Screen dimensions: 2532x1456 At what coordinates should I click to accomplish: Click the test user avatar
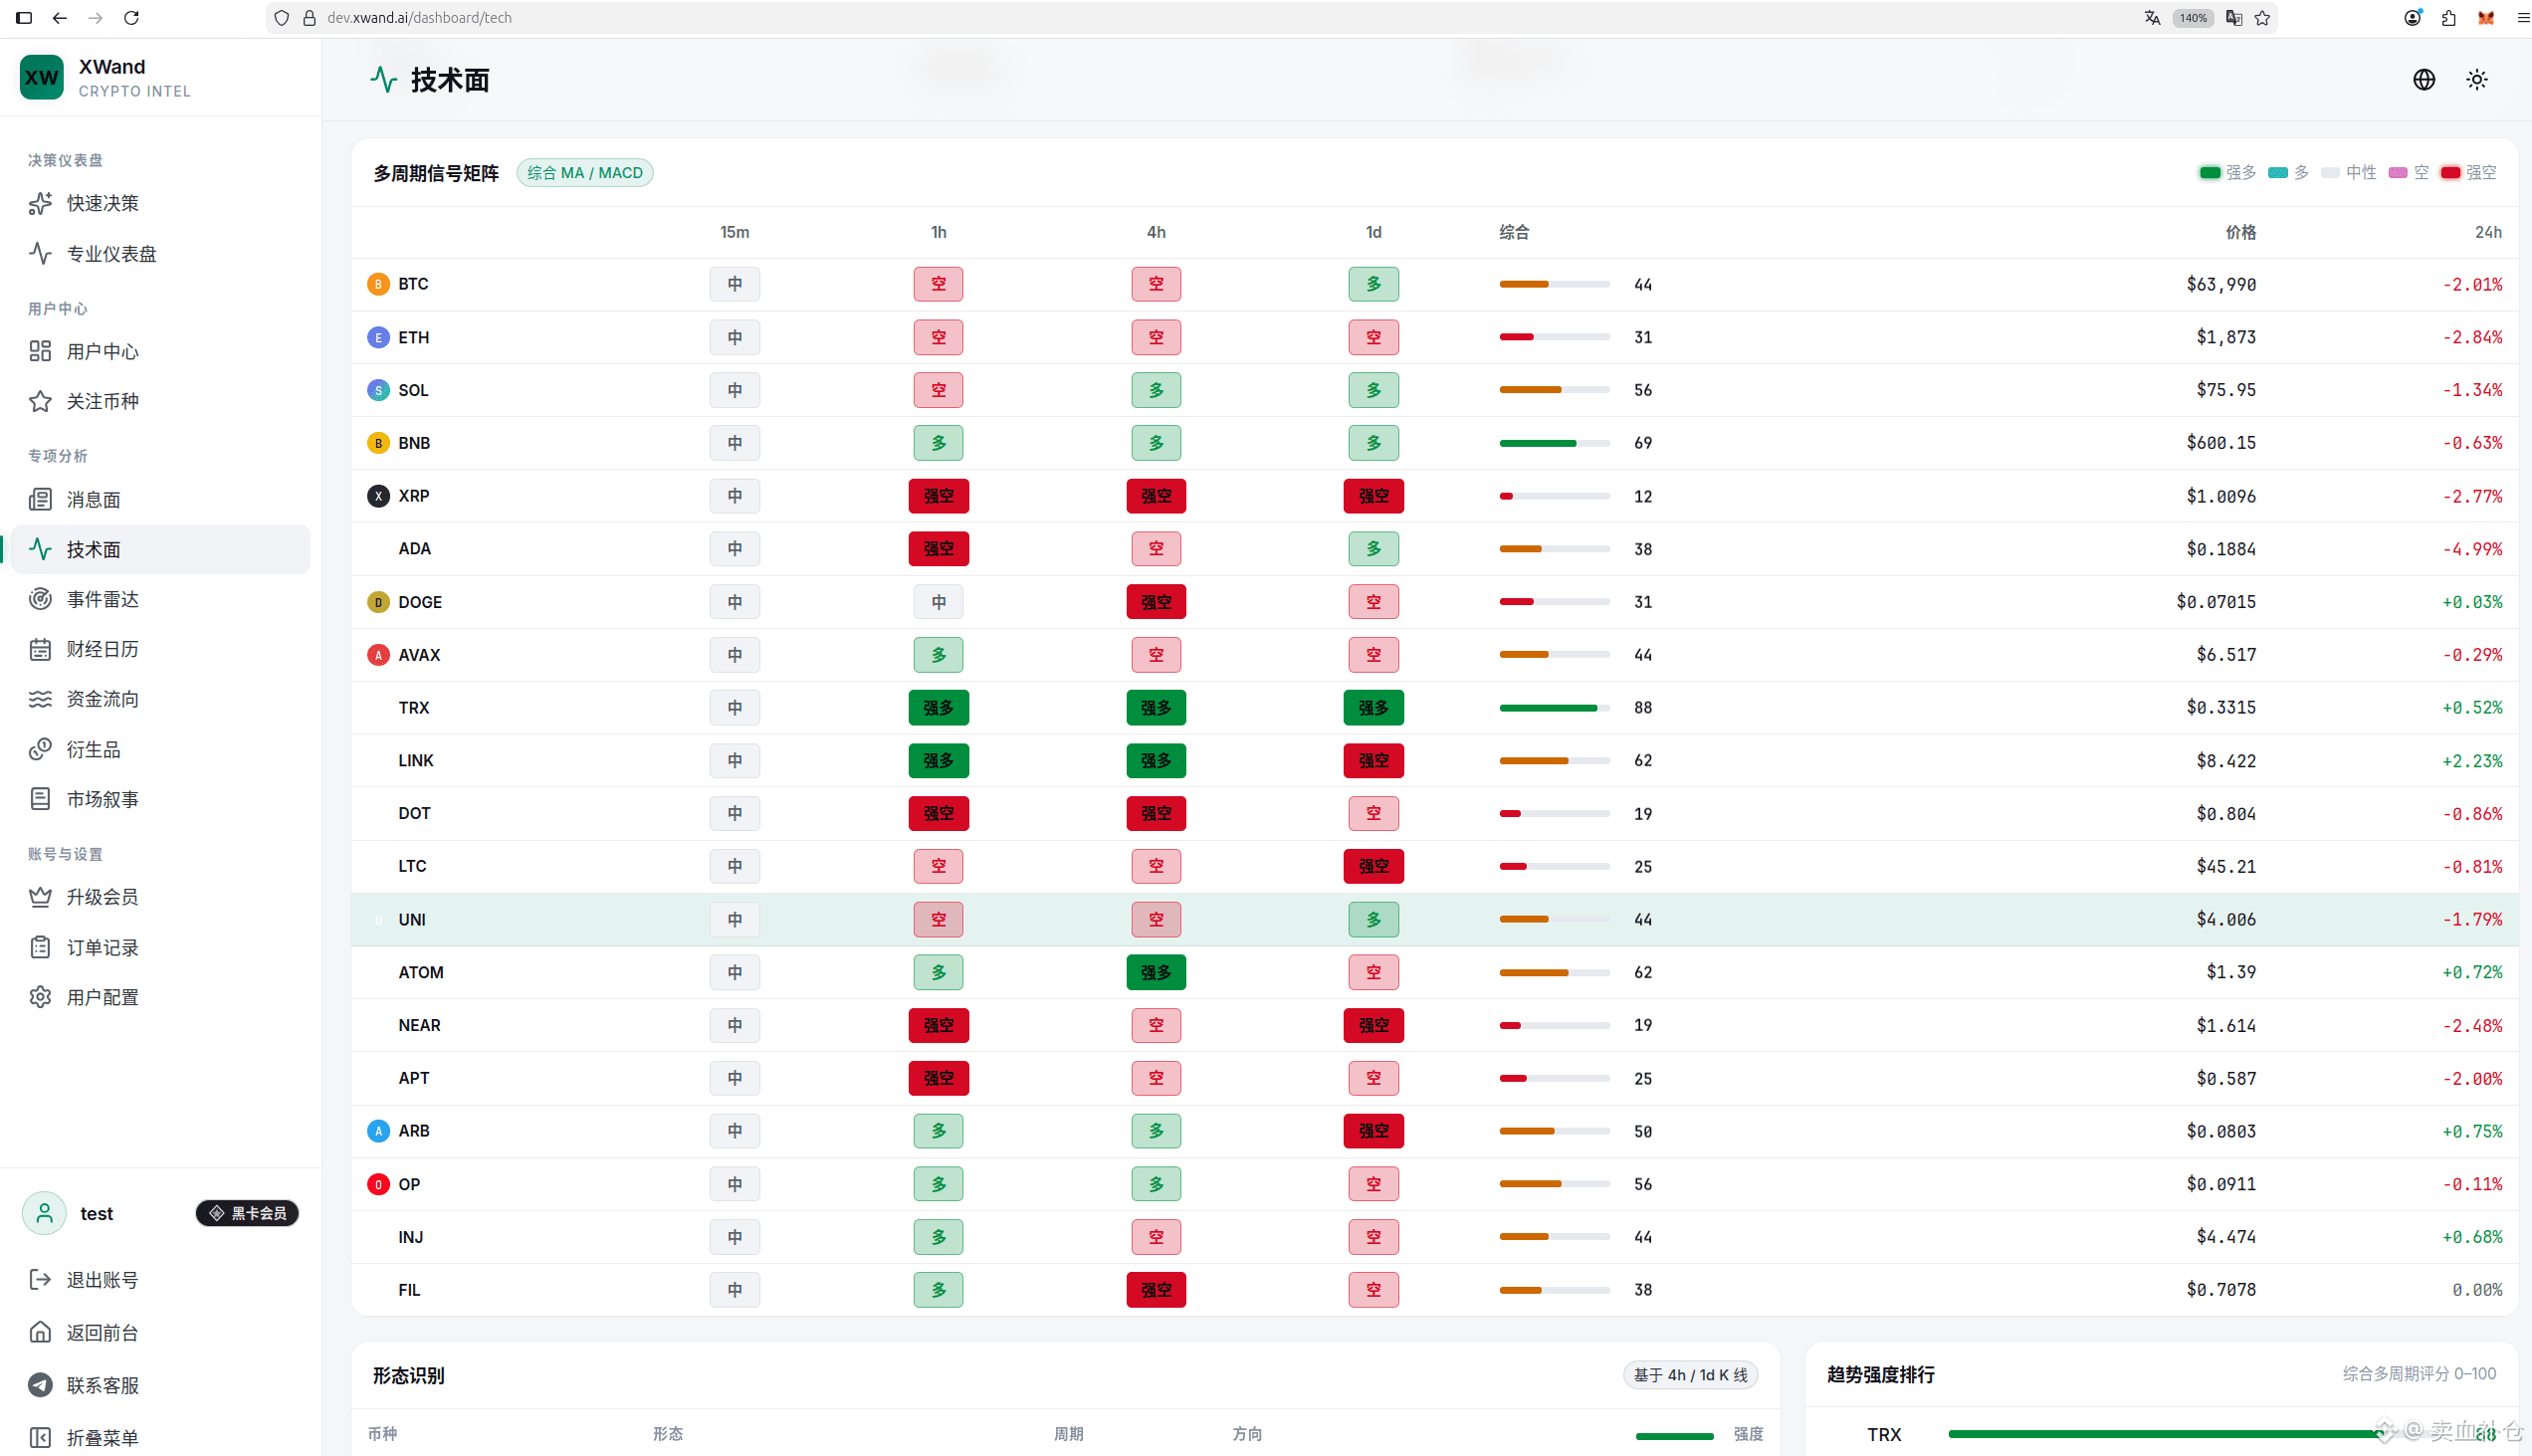tap(44, 1213)
